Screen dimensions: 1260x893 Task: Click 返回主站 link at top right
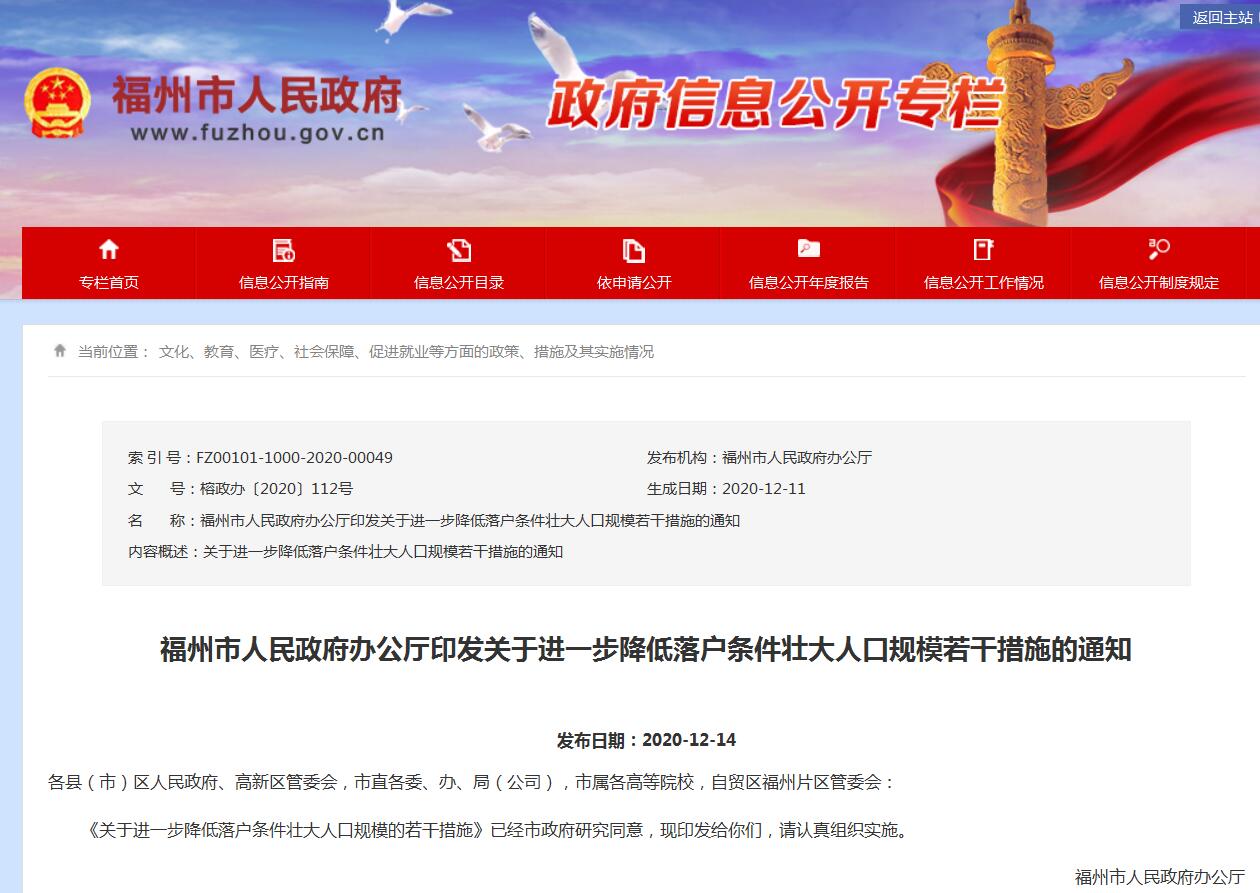point(1221,17)
